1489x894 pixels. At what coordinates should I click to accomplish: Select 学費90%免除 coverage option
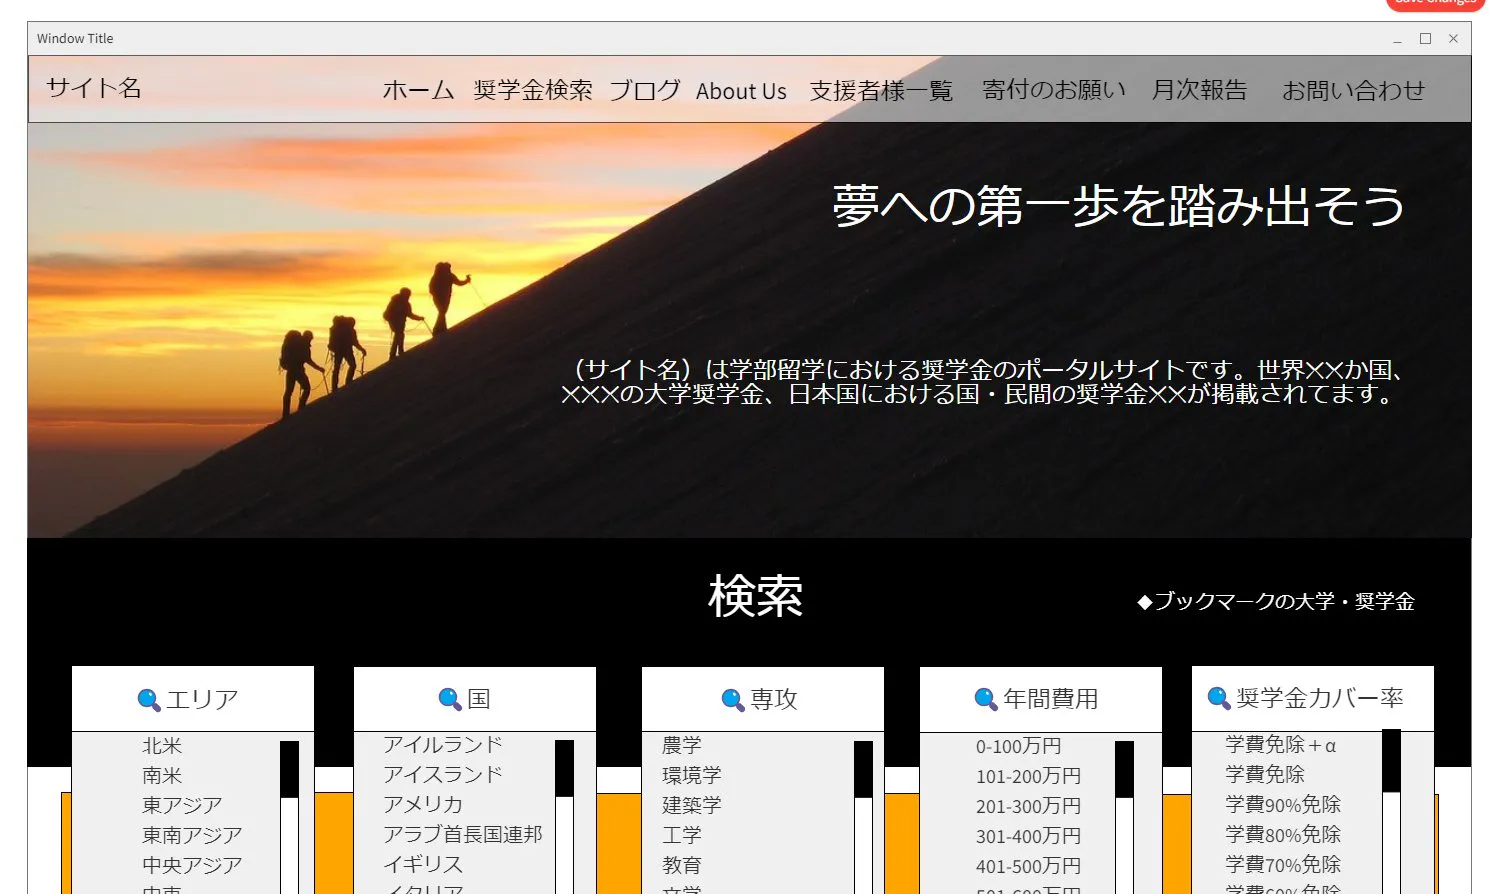tap(1282, 805)
